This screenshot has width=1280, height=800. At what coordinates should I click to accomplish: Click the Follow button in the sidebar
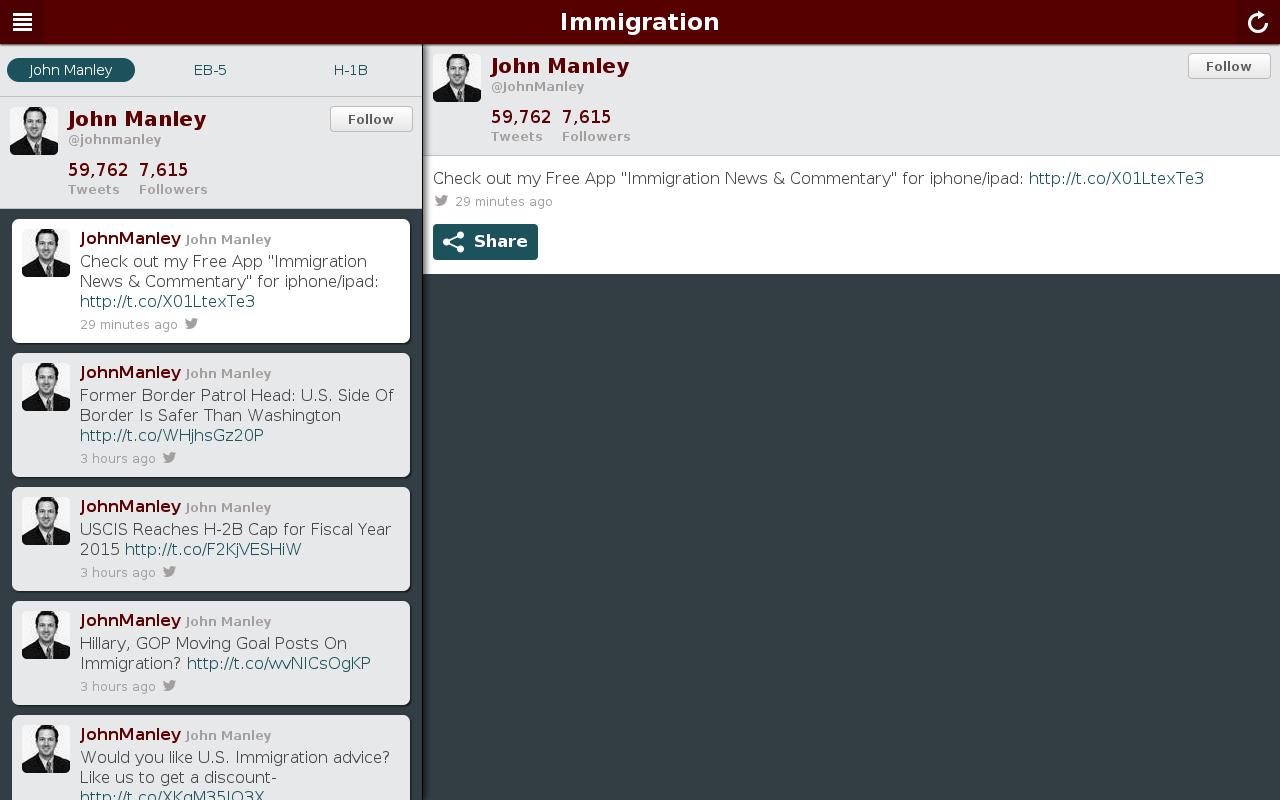[371, 119]
